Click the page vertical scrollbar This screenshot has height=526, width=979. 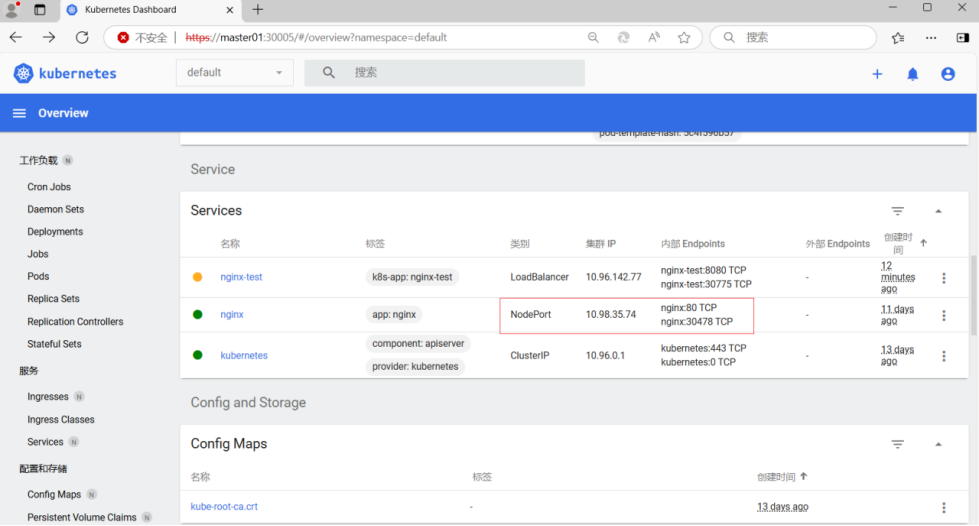(x=973, y=295)
